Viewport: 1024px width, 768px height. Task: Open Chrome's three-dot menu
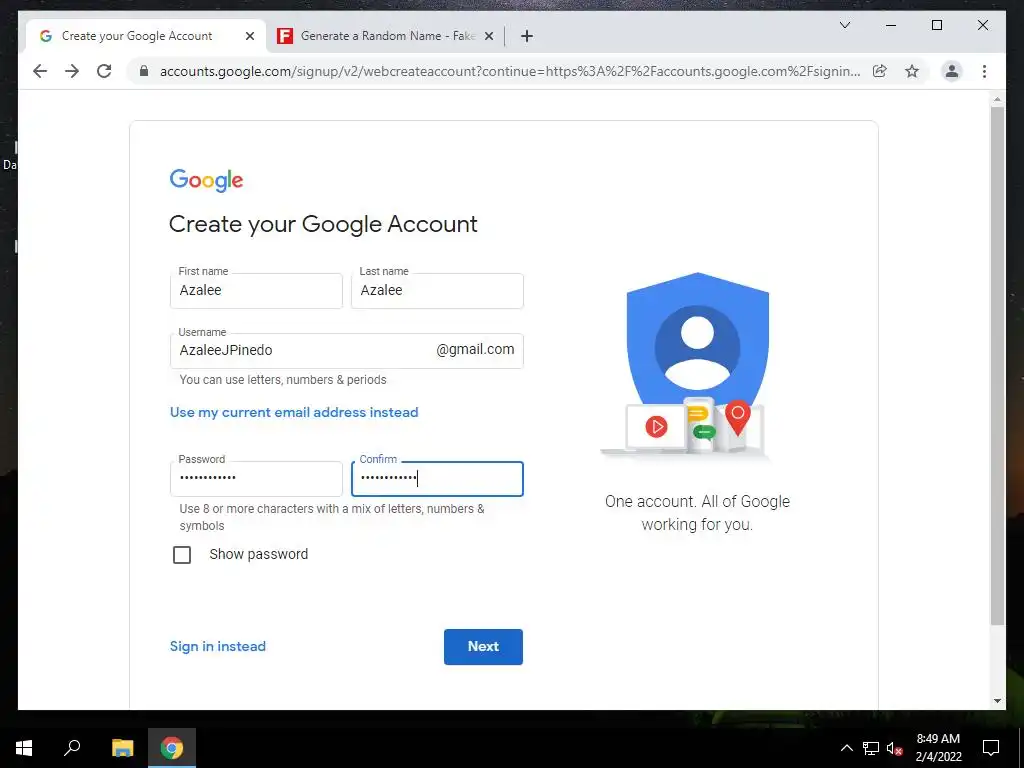point(984,71)
